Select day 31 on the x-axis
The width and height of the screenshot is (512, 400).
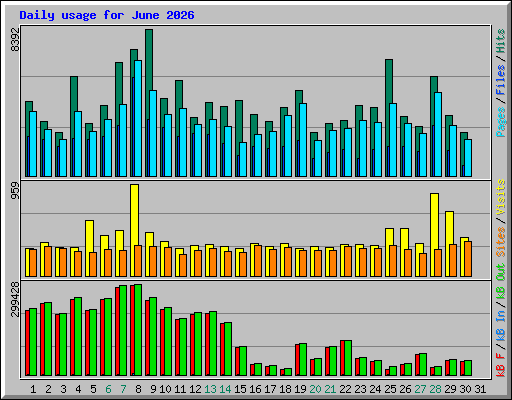tap(480, 389)
